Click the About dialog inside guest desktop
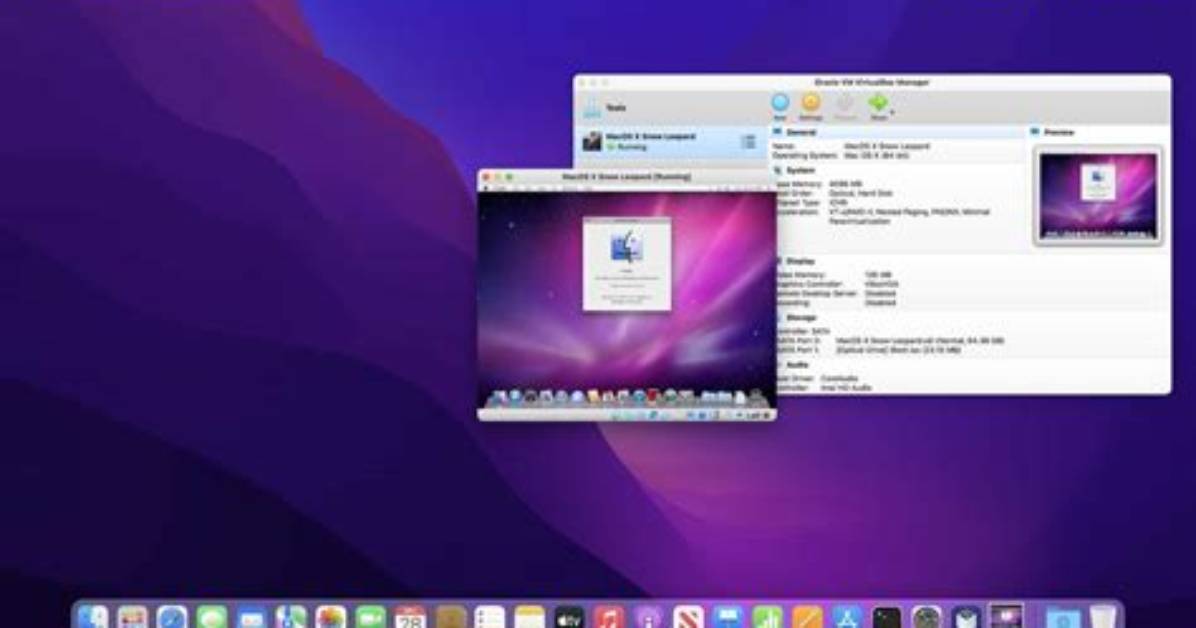 coord(627,264)
